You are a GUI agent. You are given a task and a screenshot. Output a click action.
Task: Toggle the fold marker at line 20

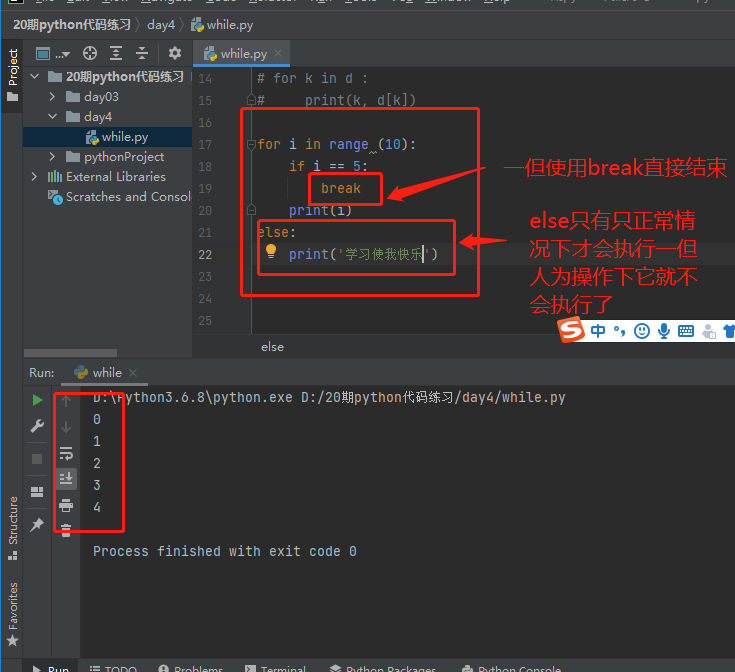251,209
